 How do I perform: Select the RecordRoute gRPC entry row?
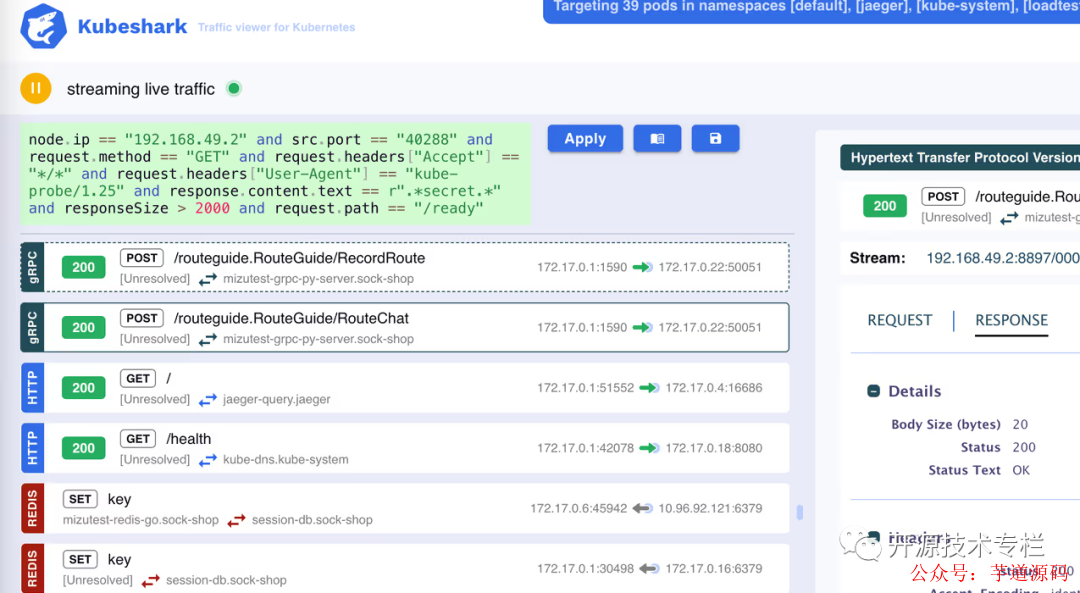click(x=405, y=267)
